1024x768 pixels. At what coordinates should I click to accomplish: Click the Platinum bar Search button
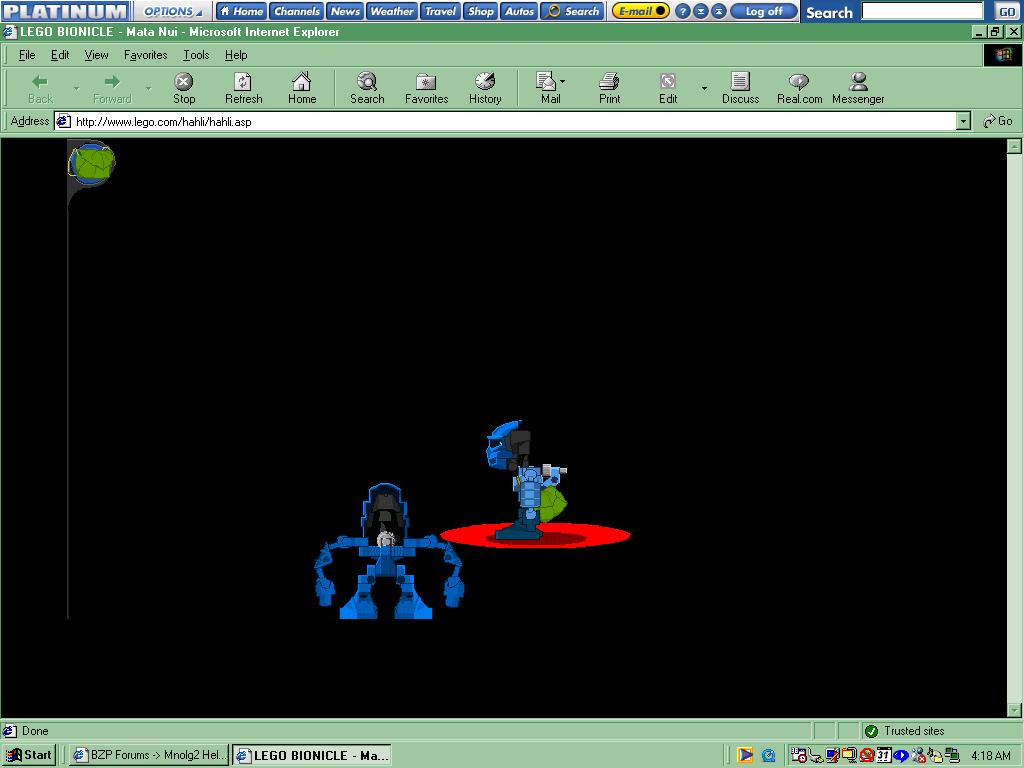point(573,11)
